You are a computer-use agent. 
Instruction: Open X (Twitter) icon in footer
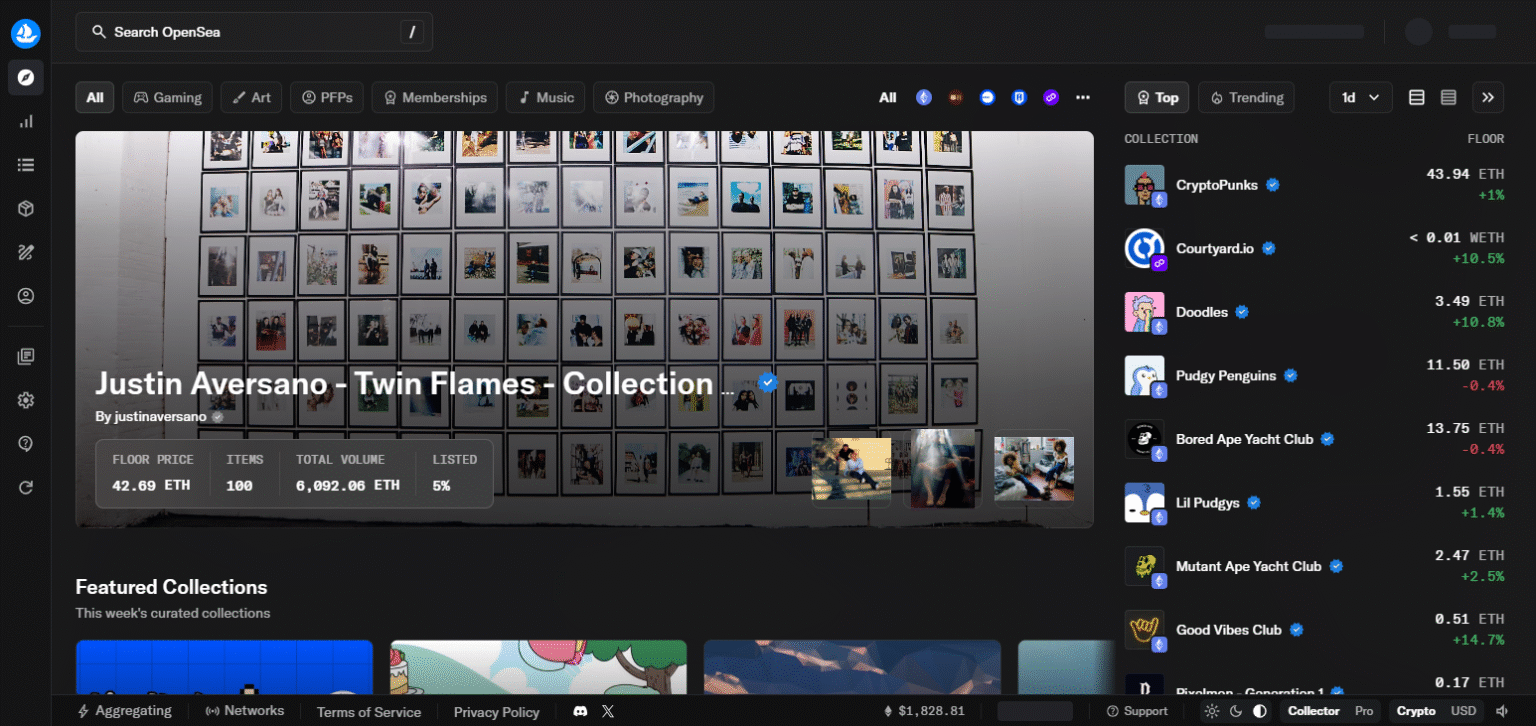pos(608,711)
